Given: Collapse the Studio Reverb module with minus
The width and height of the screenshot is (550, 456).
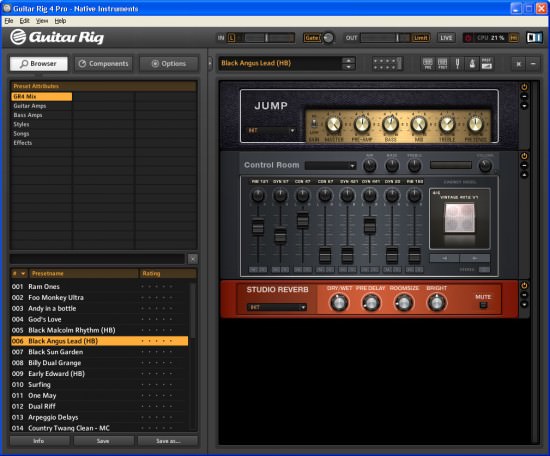Looking at the screenshot, I should (524, 295).
